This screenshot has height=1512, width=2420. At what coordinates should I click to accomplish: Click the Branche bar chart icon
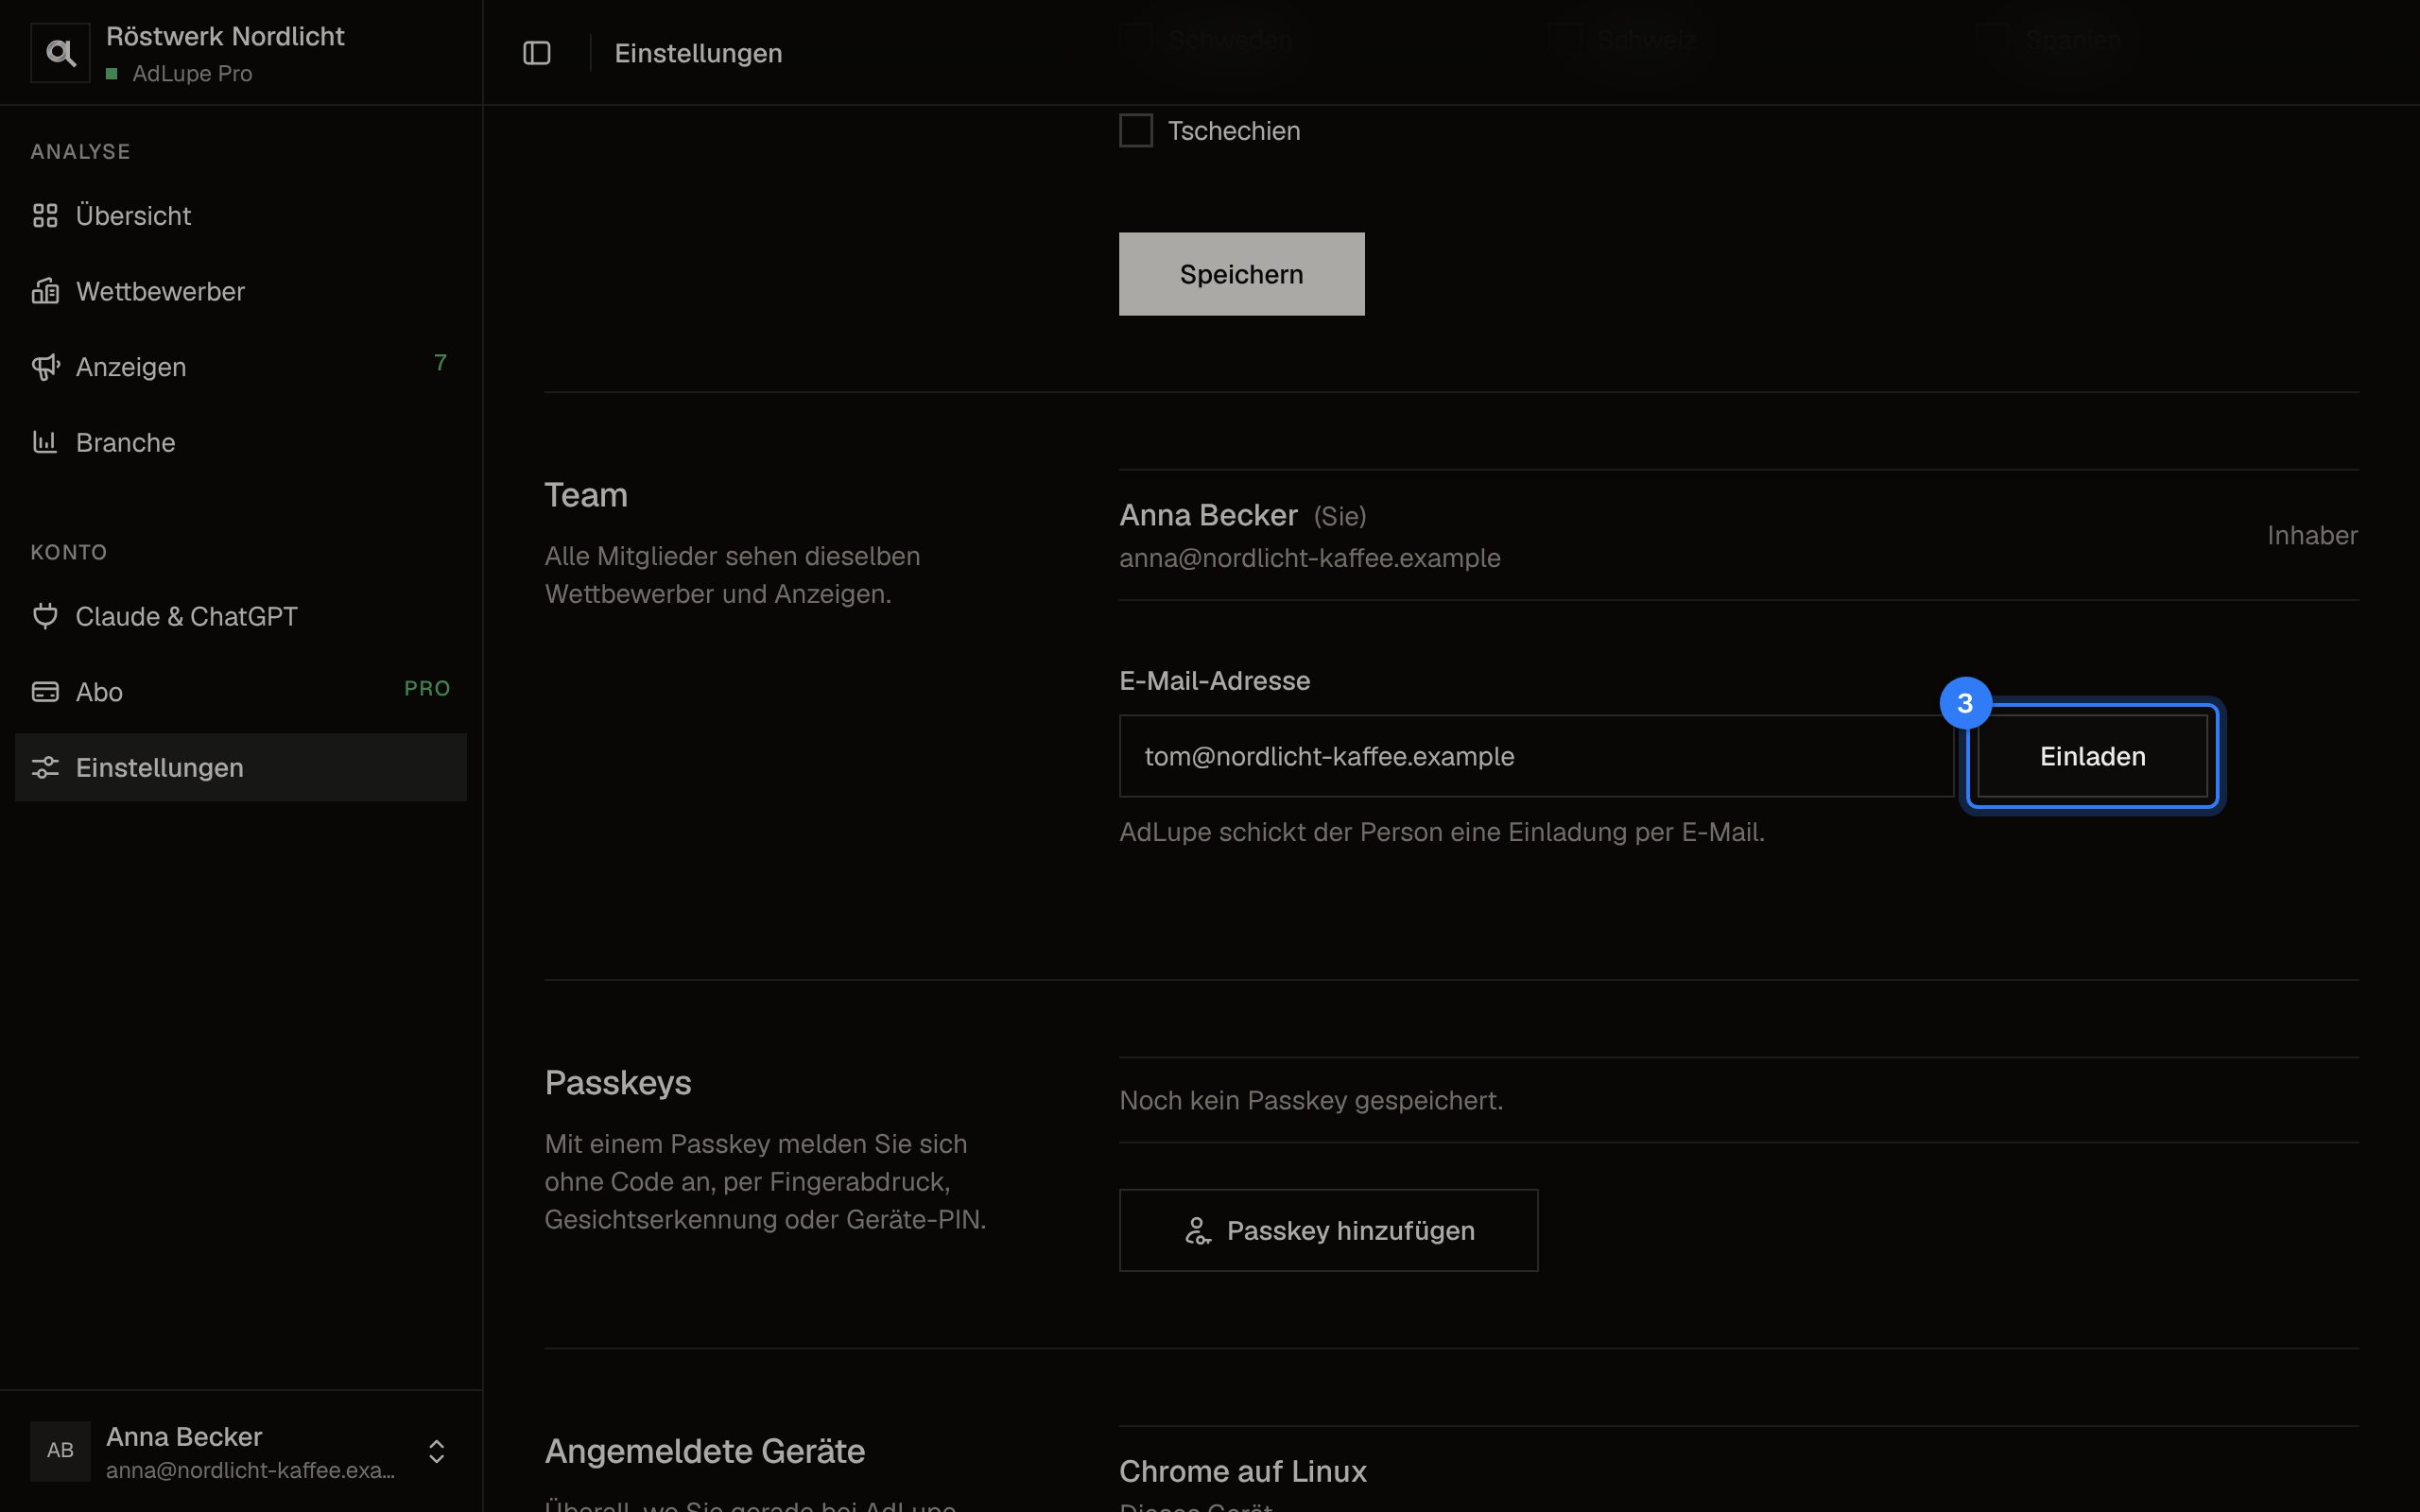[x=45, y=442]
